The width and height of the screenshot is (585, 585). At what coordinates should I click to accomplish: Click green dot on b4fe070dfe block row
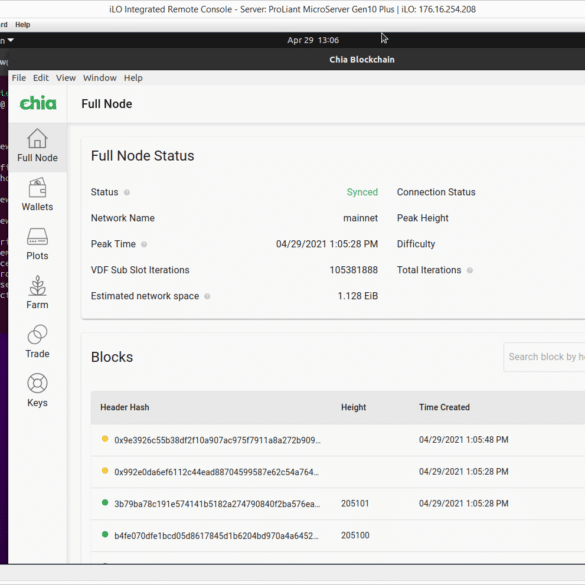[x=105, y=535]
